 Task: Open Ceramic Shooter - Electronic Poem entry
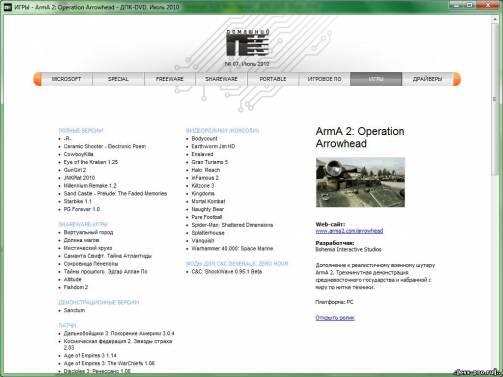click(105, 146)
